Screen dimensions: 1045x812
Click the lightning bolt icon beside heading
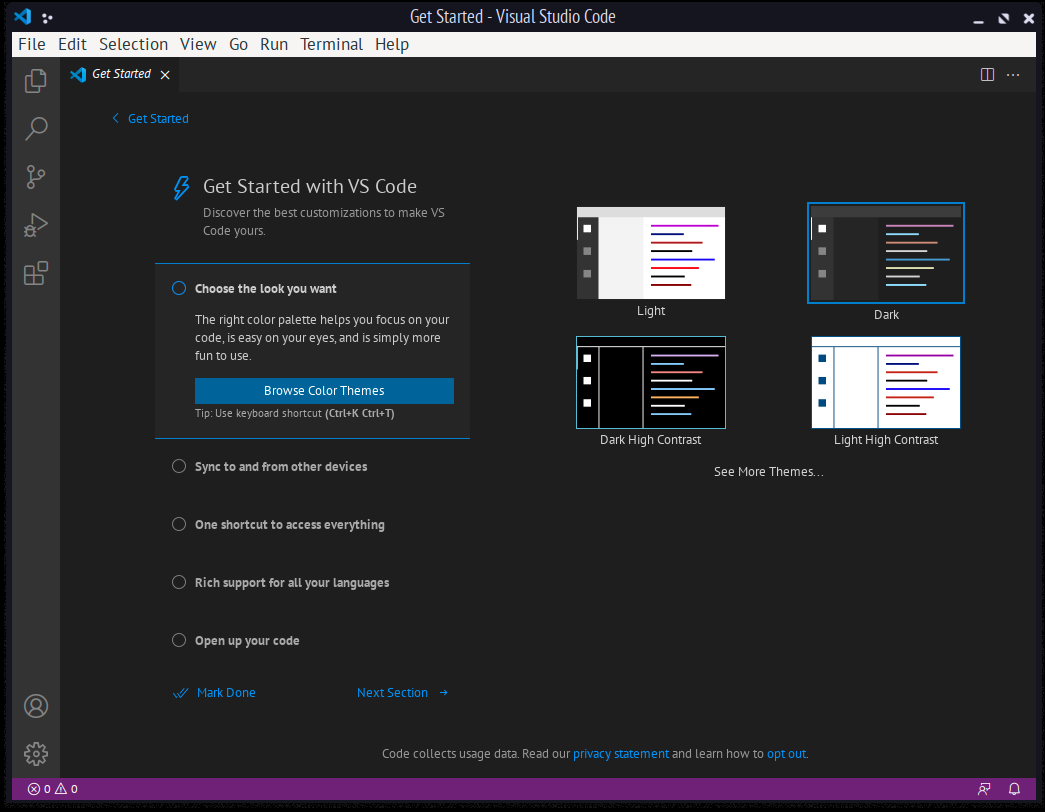coord(181,188)
